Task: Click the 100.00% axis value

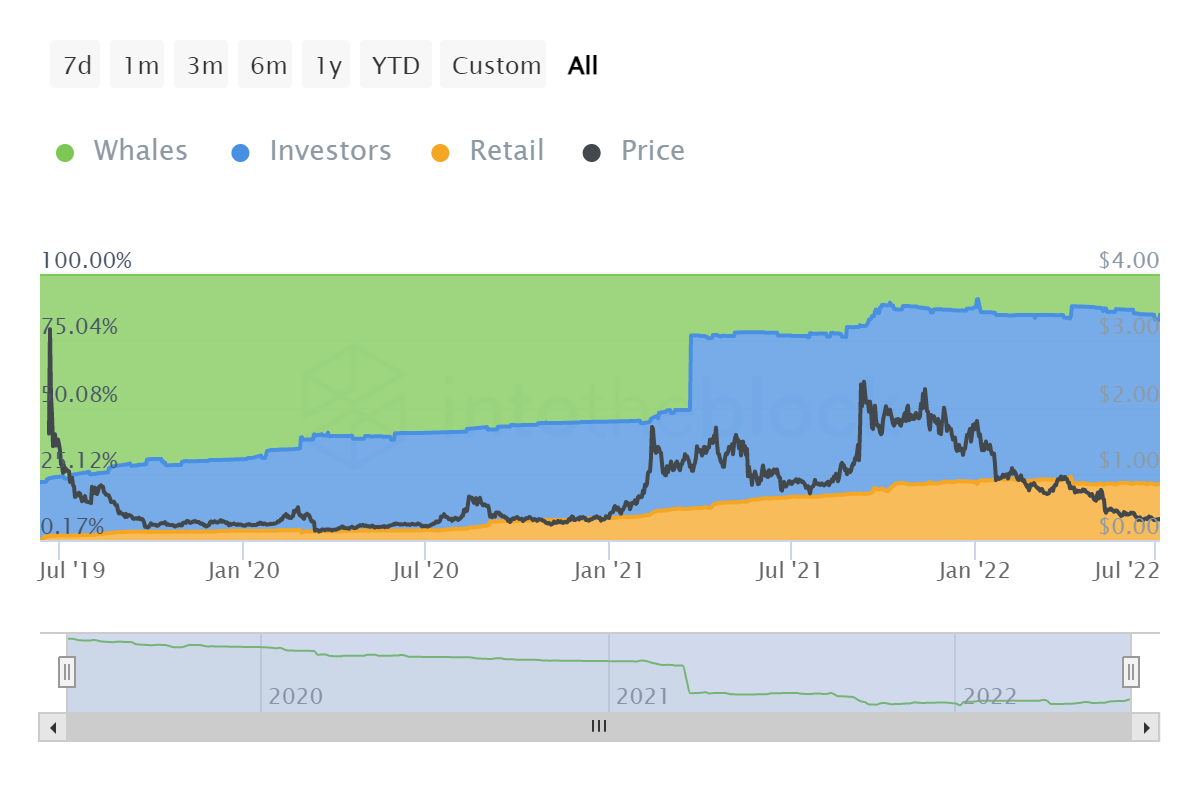Action: [x=86, y=261]
